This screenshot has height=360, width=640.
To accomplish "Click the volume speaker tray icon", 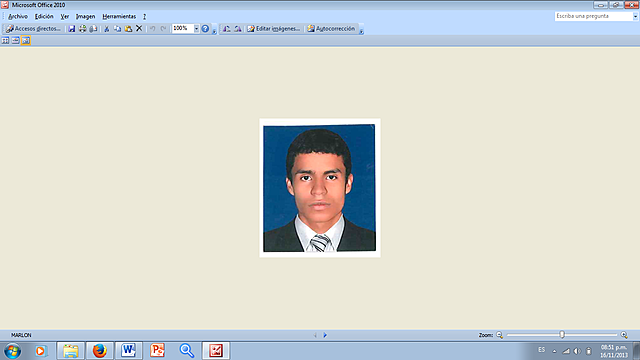I will point(577,351).
